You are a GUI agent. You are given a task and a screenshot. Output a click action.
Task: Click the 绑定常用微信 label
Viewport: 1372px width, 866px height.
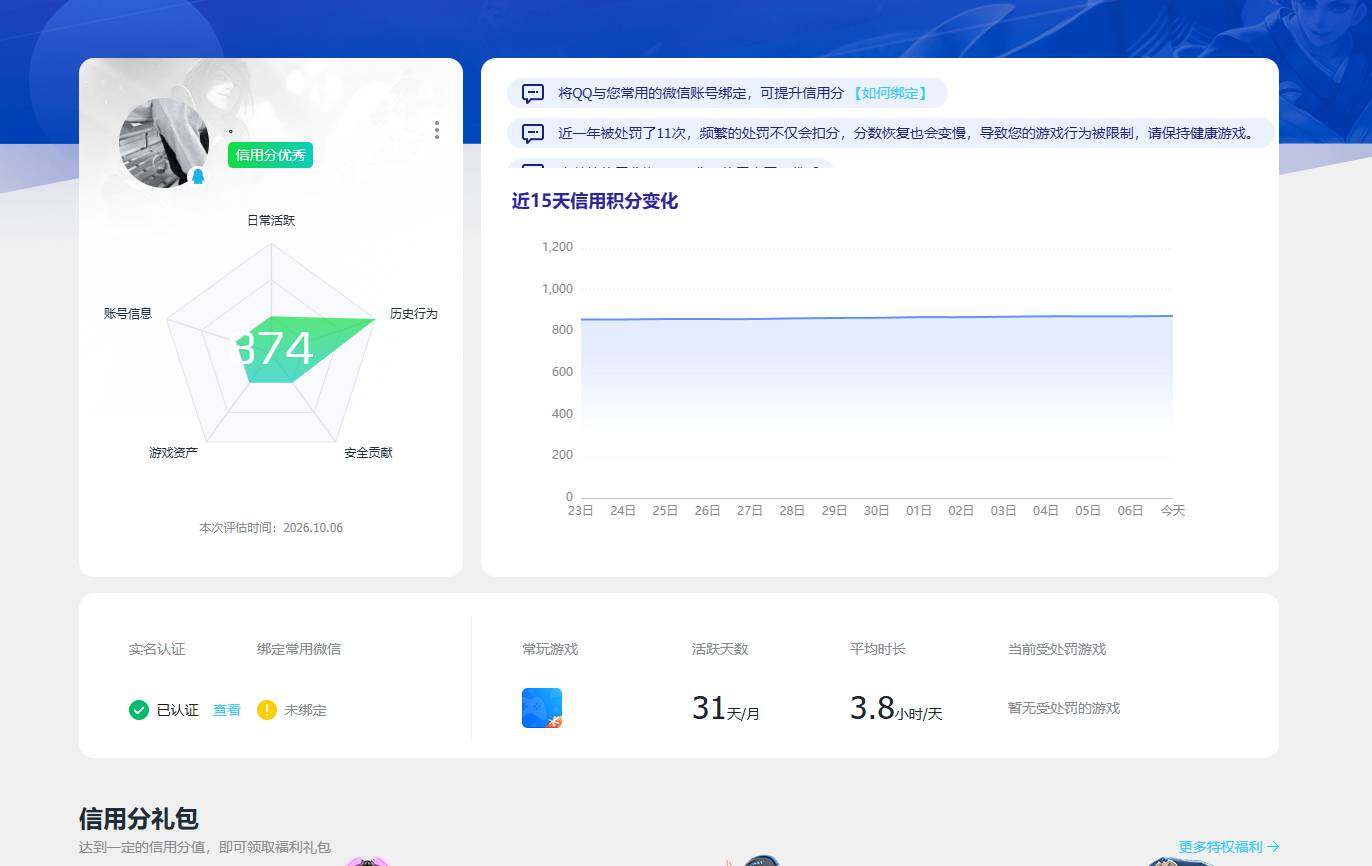(299, 649)
